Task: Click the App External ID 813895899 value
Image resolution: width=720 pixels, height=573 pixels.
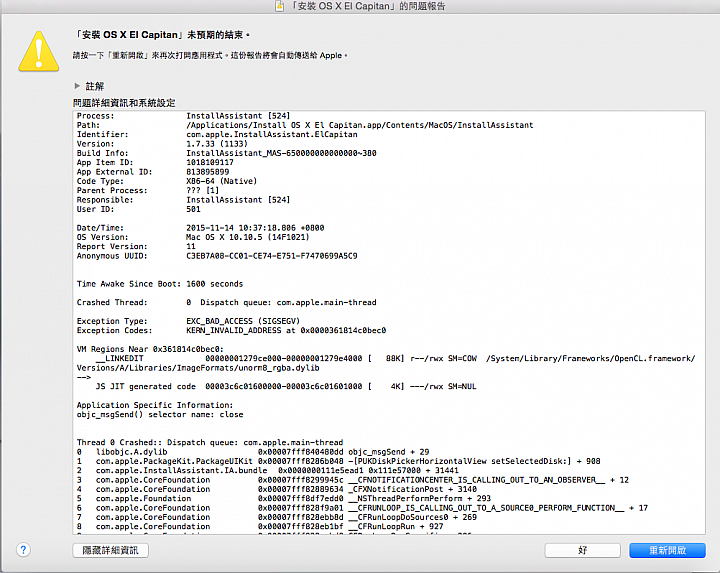Action: point(208,172)
